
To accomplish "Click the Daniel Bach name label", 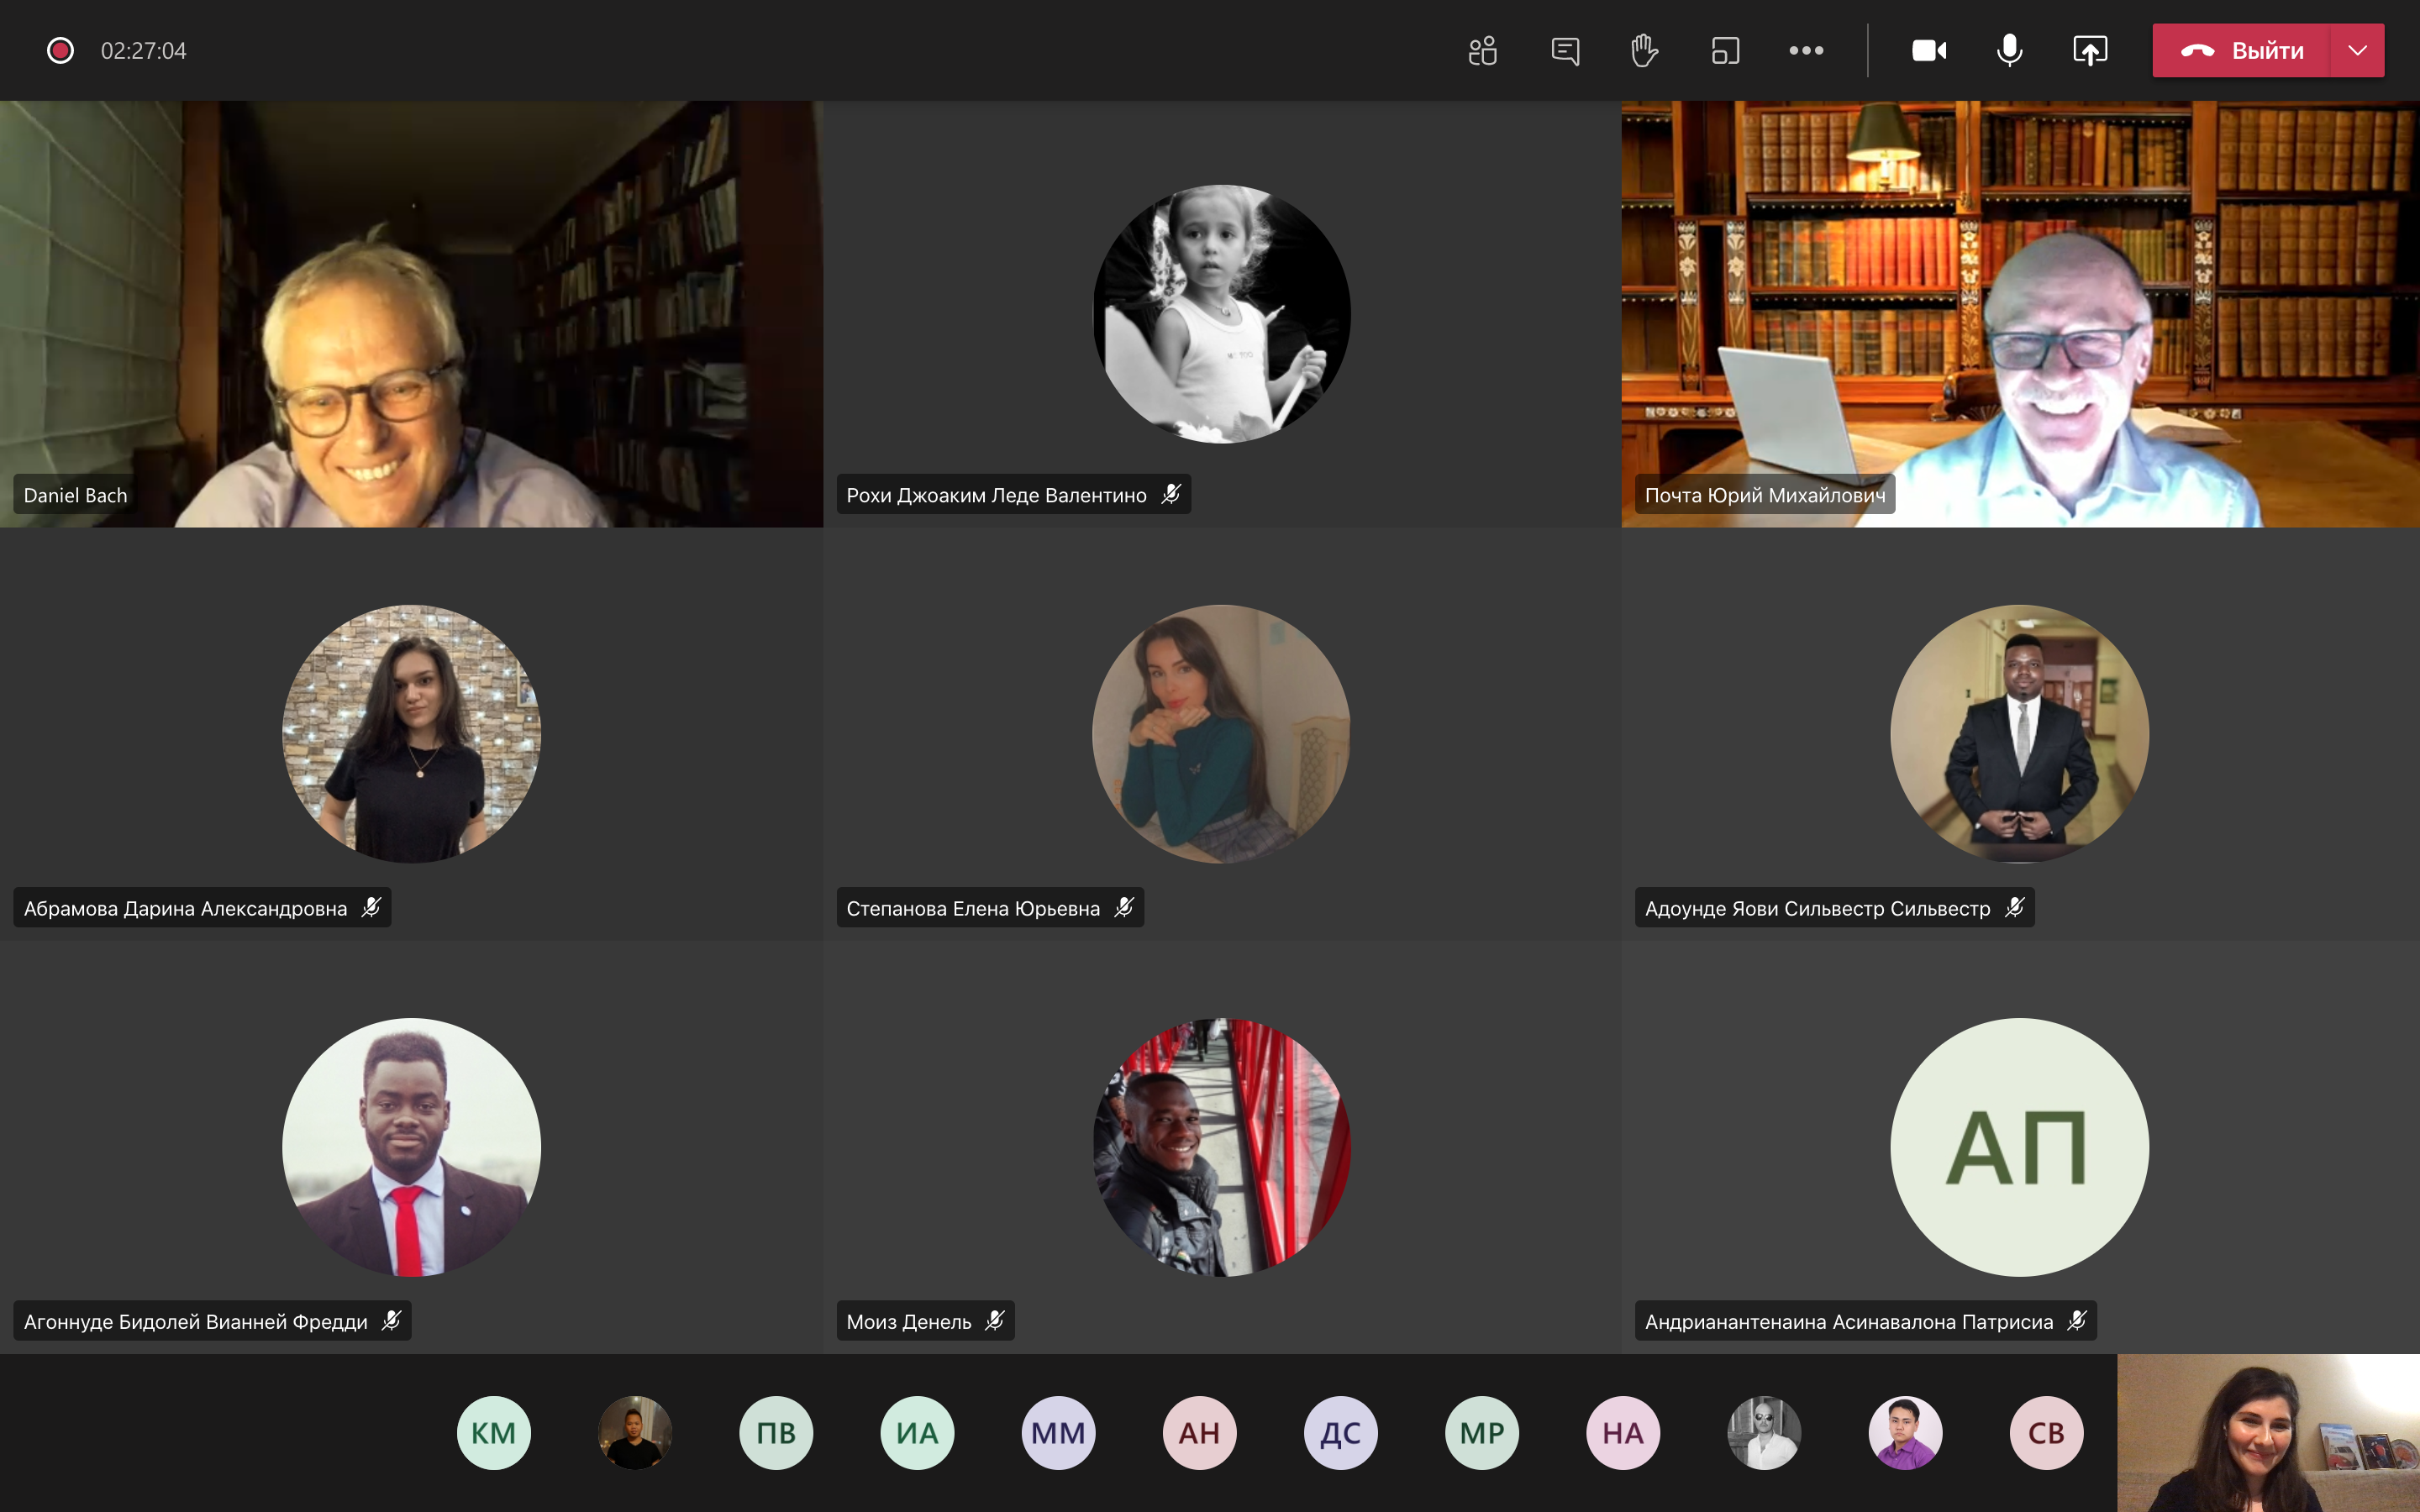I will (75, 495).
